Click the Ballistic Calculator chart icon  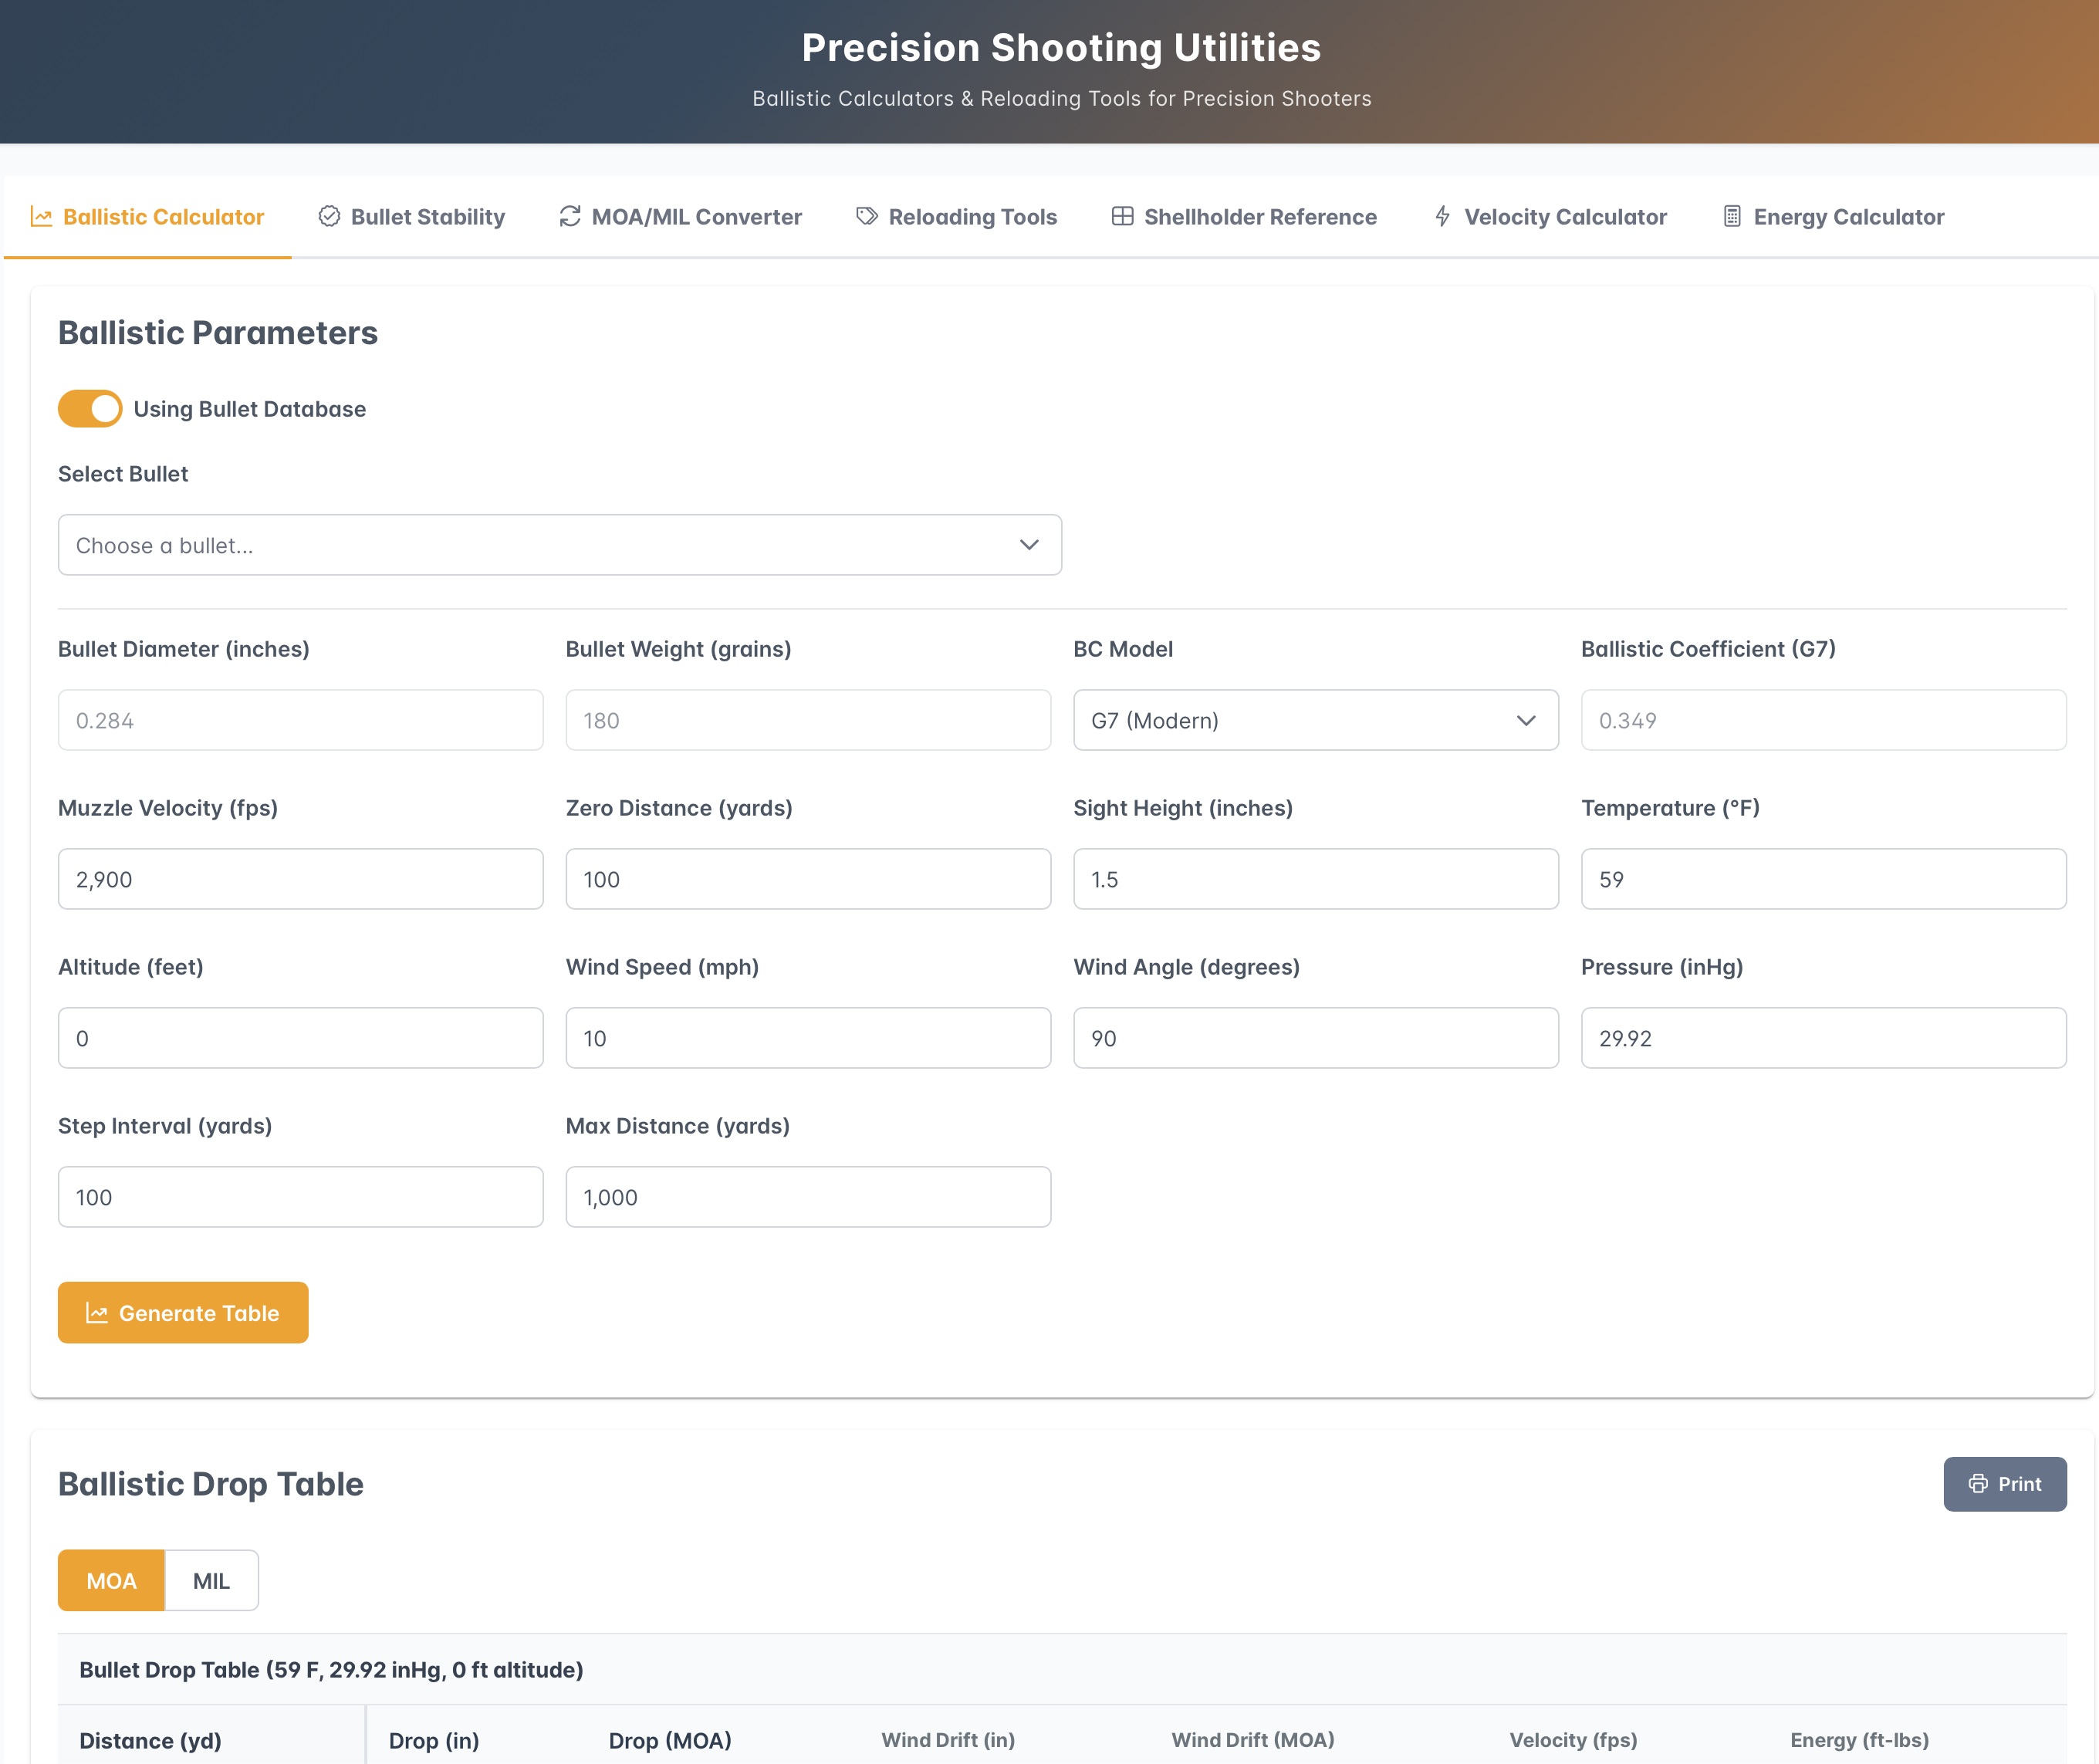(x=41, y=216)
